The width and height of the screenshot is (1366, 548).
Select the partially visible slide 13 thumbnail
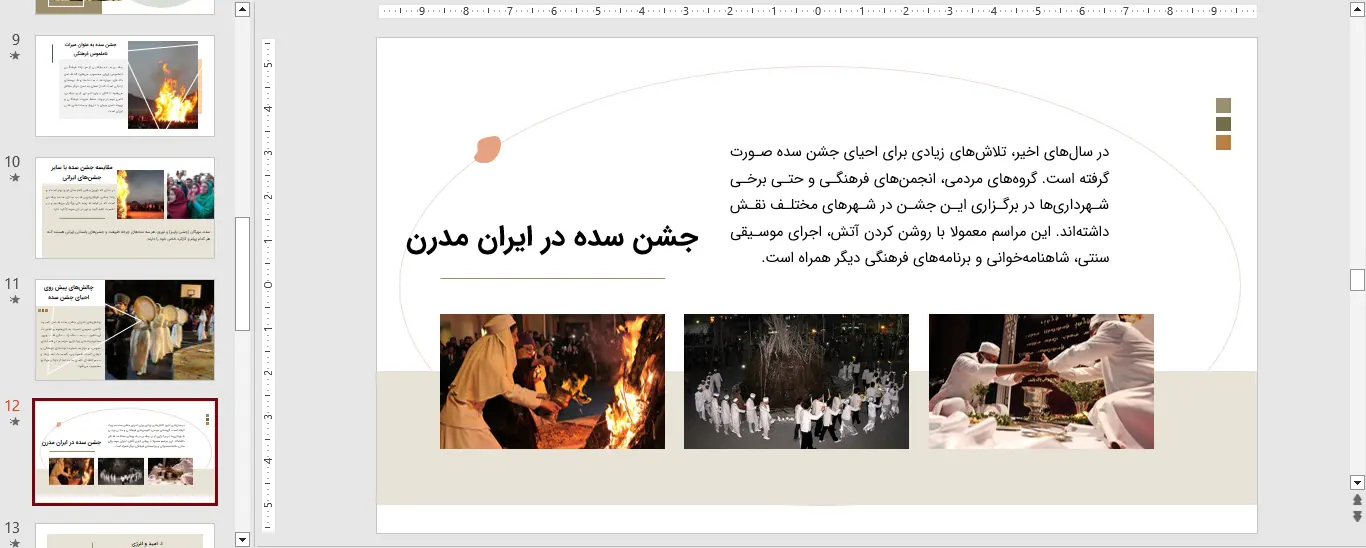pos(125,536)
